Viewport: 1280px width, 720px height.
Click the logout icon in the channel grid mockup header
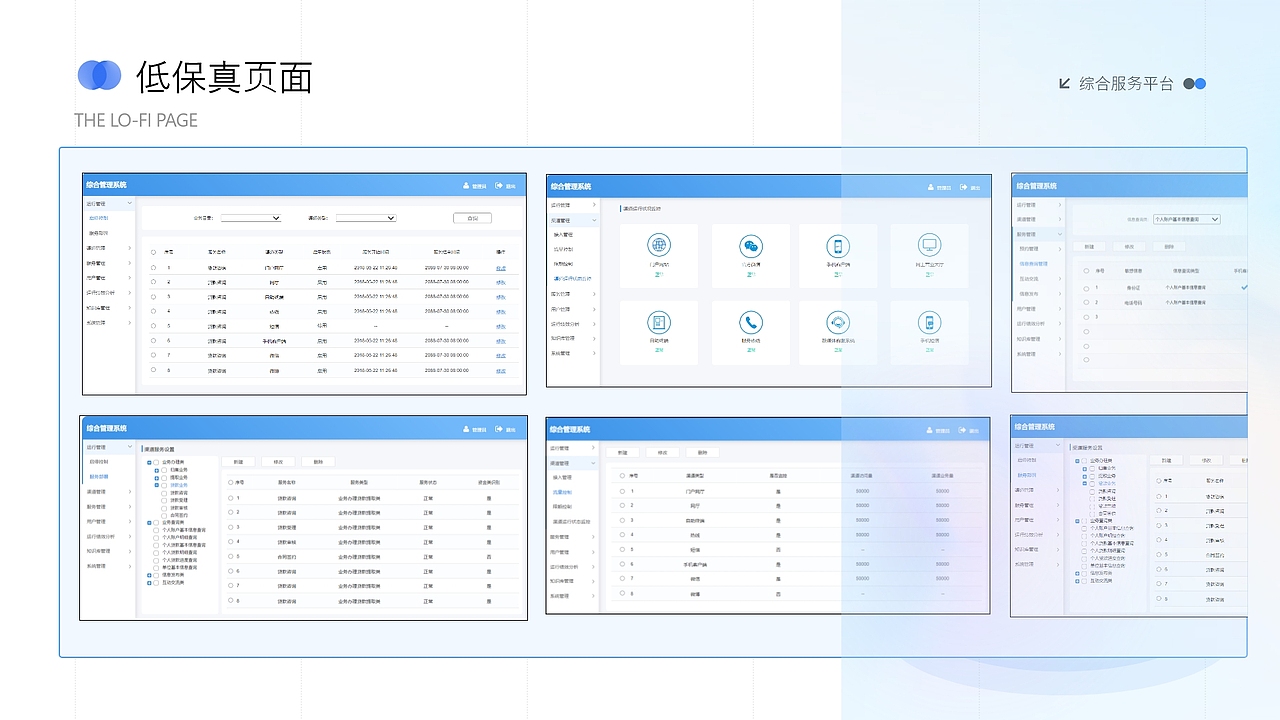click(963, 186)
